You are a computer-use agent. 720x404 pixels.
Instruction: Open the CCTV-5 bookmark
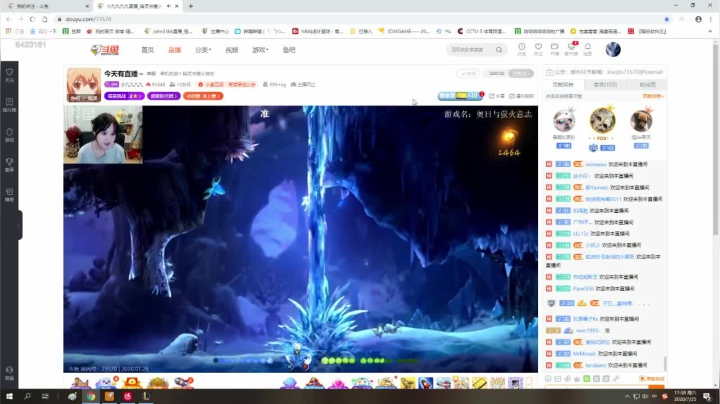481,31
